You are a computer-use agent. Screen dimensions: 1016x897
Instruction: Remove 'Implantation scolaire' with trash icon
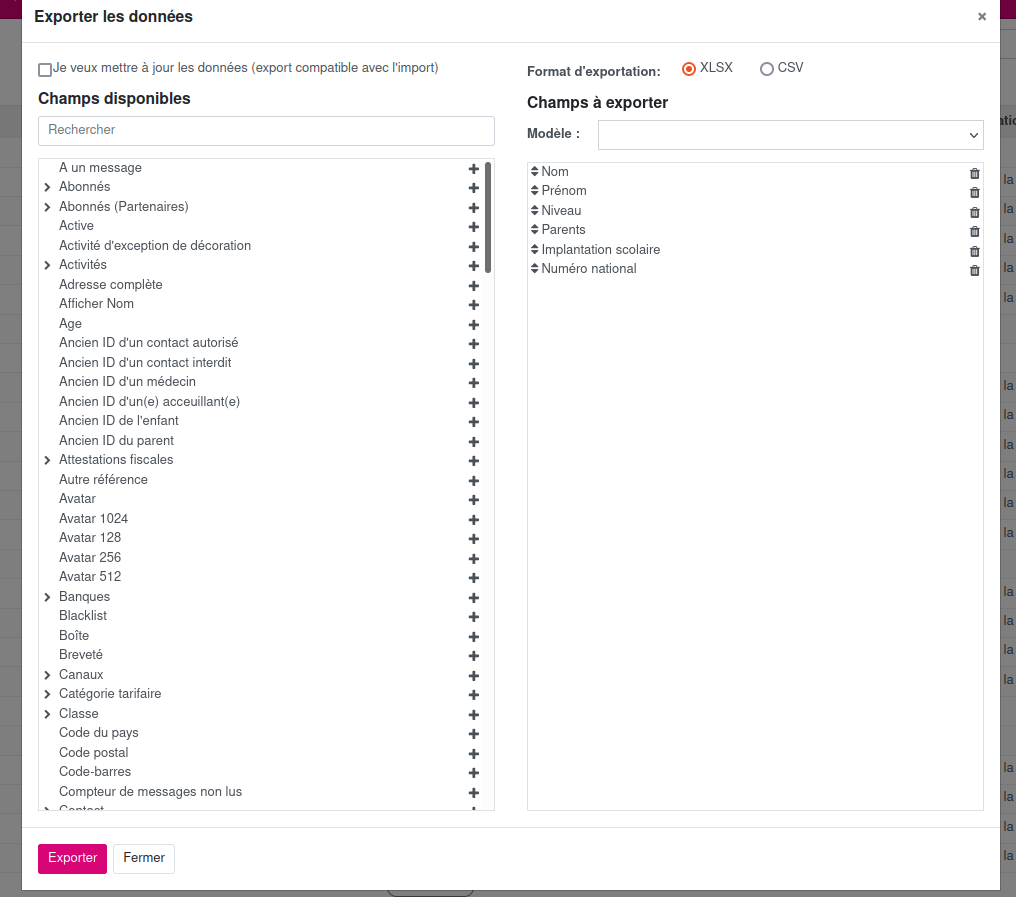point(975,251)
